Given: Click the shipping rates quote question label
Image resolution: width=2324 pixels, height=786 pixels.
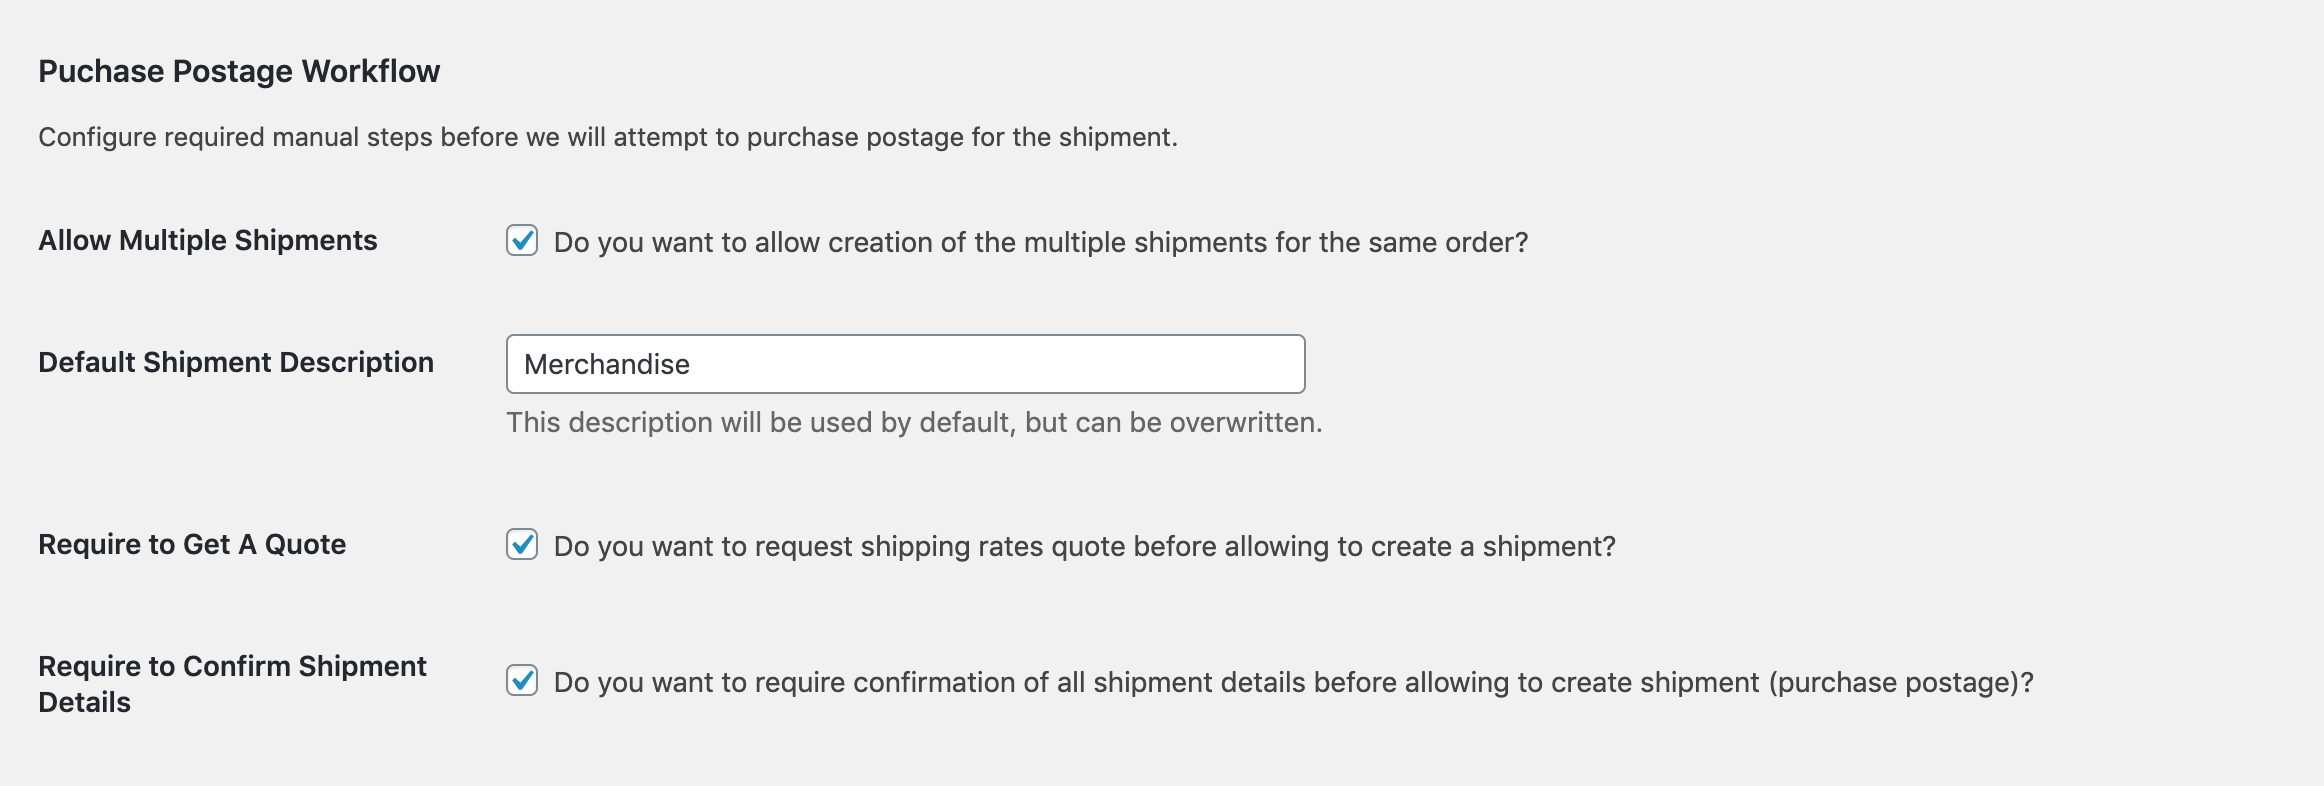Looking at the screenshot, I should tap(1084, 547).
